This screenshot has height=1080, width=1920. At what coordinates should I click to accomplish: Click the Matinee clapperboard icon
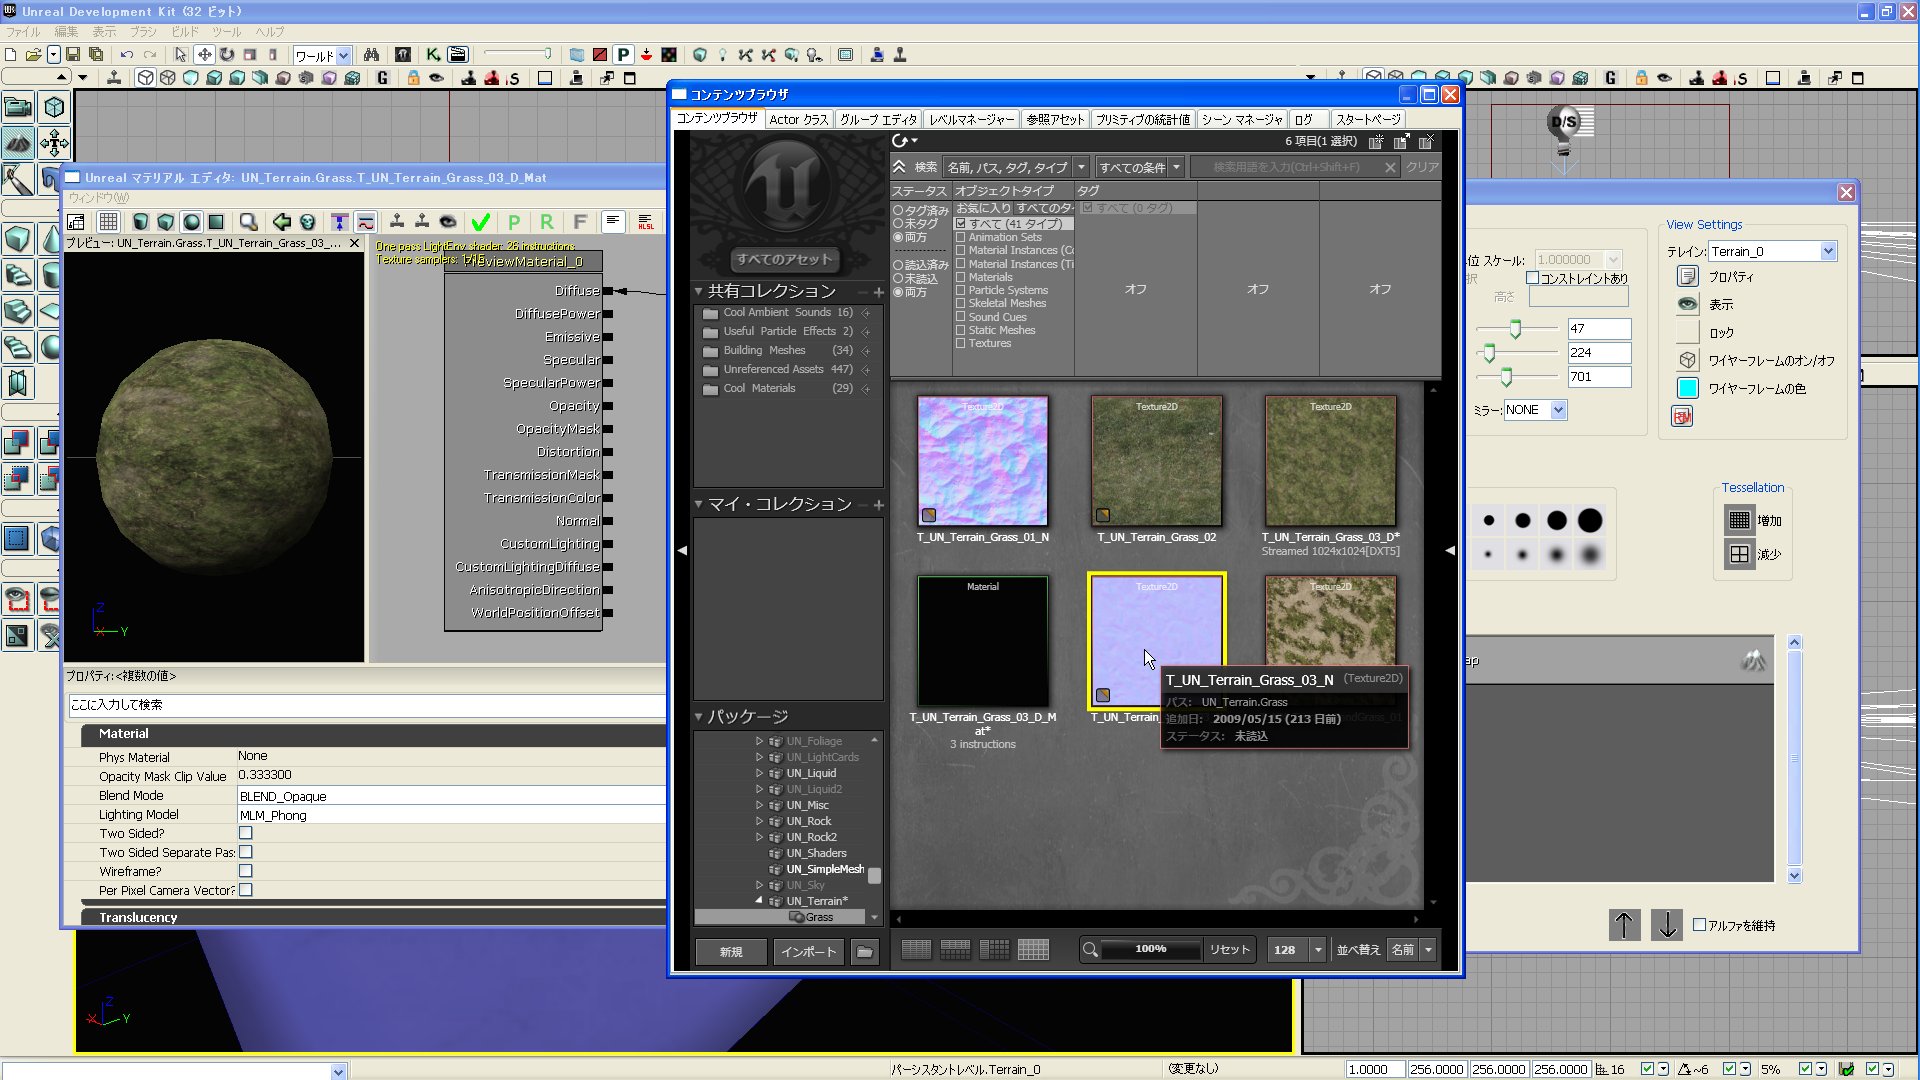[x=457, y=55]
